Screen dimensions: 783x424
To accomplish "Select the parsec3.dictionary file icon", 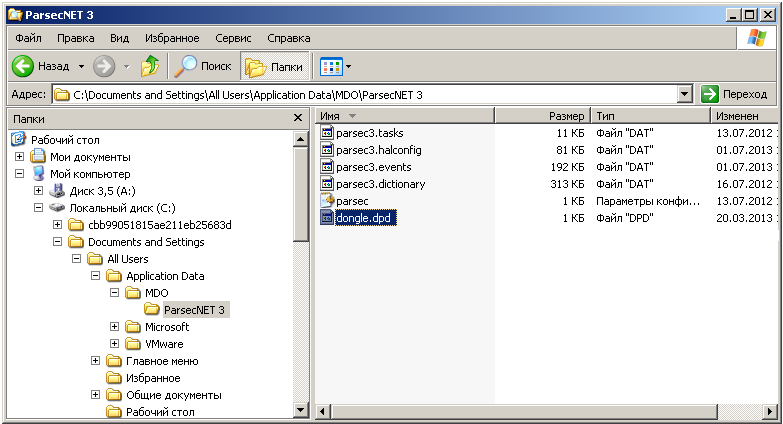I will 327,184.
